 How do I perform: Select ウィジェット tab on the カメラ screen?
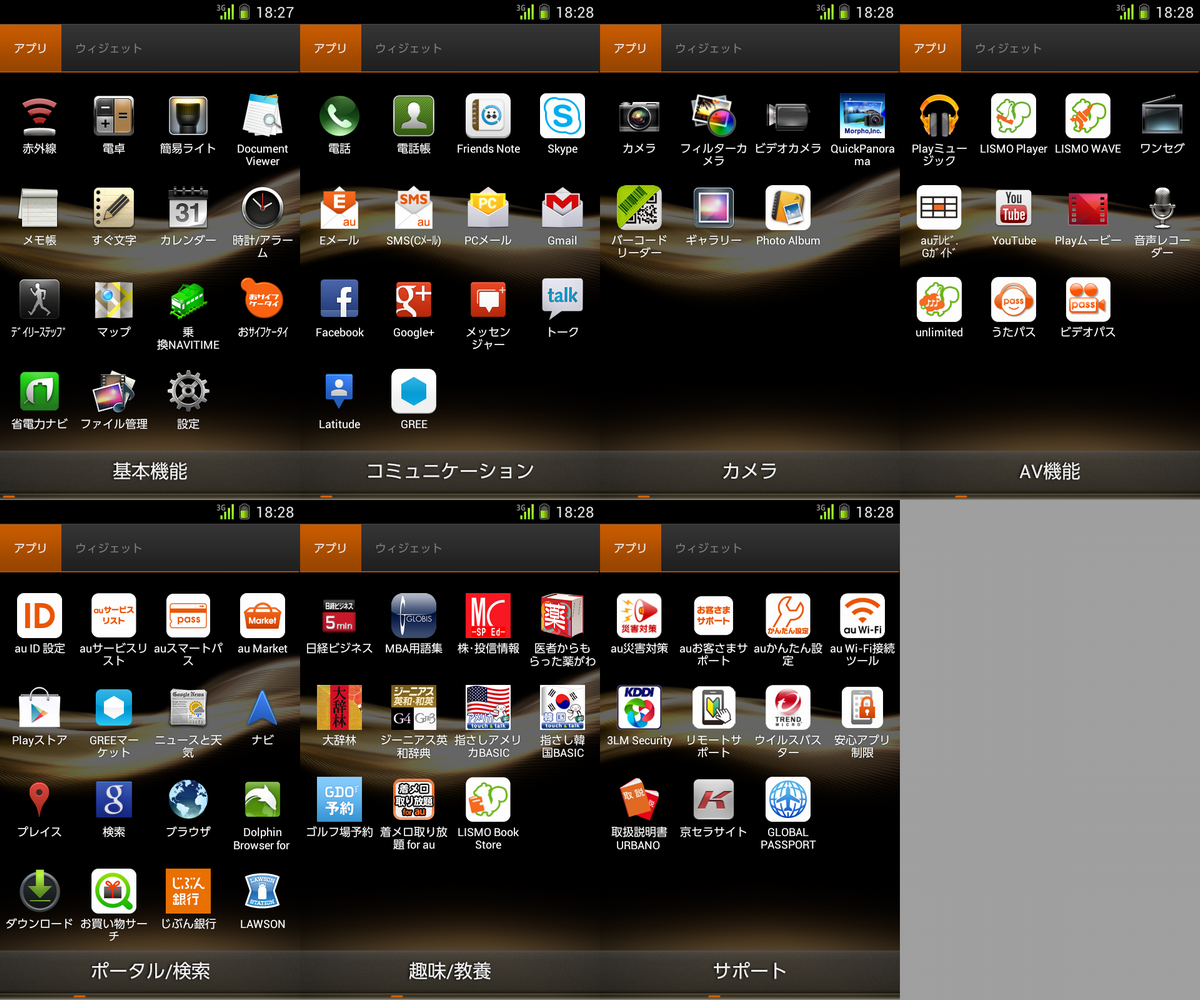(x=708, y=48)
